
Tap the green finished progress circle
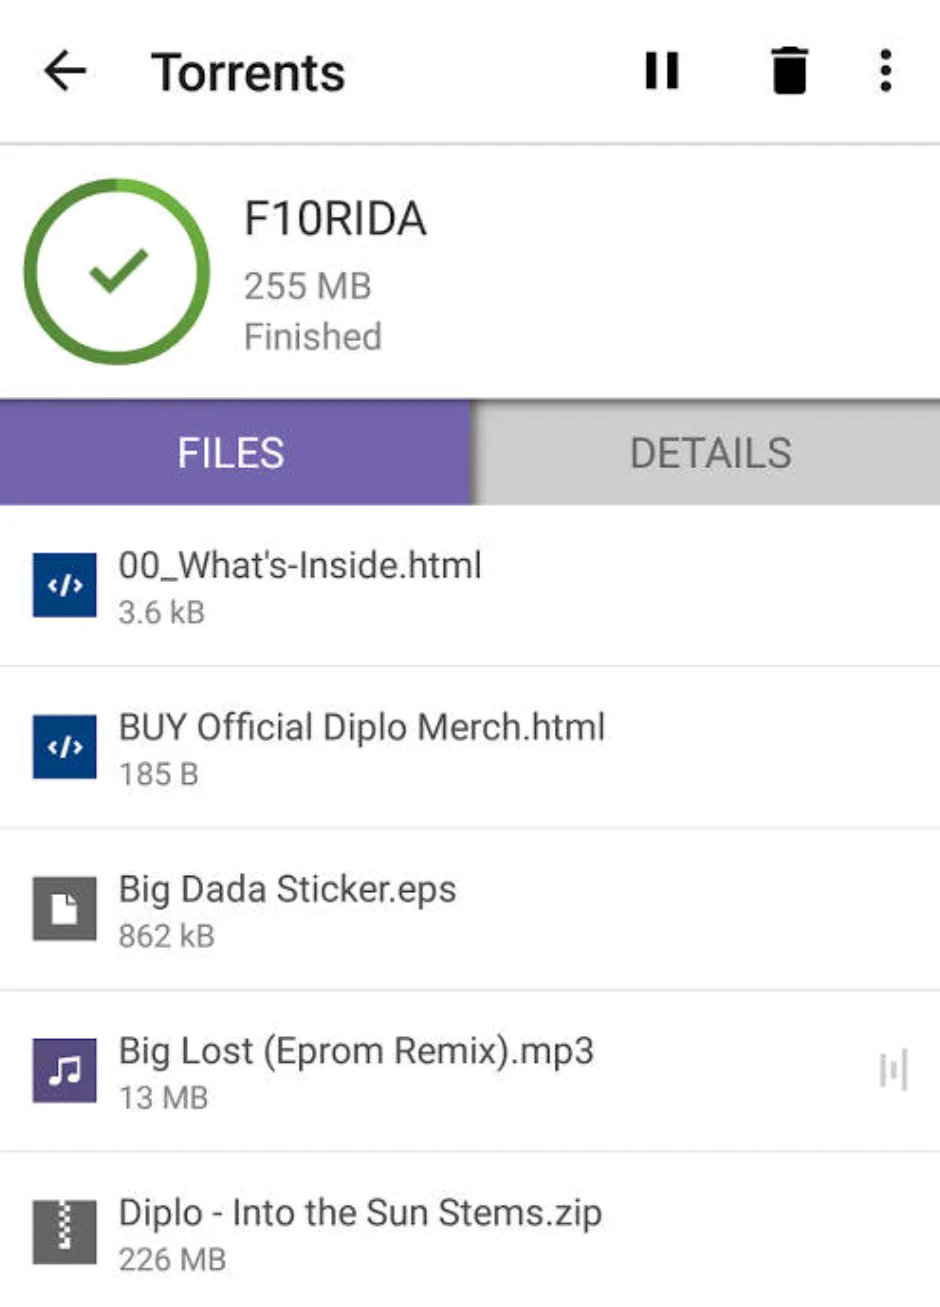coord(117,271)
